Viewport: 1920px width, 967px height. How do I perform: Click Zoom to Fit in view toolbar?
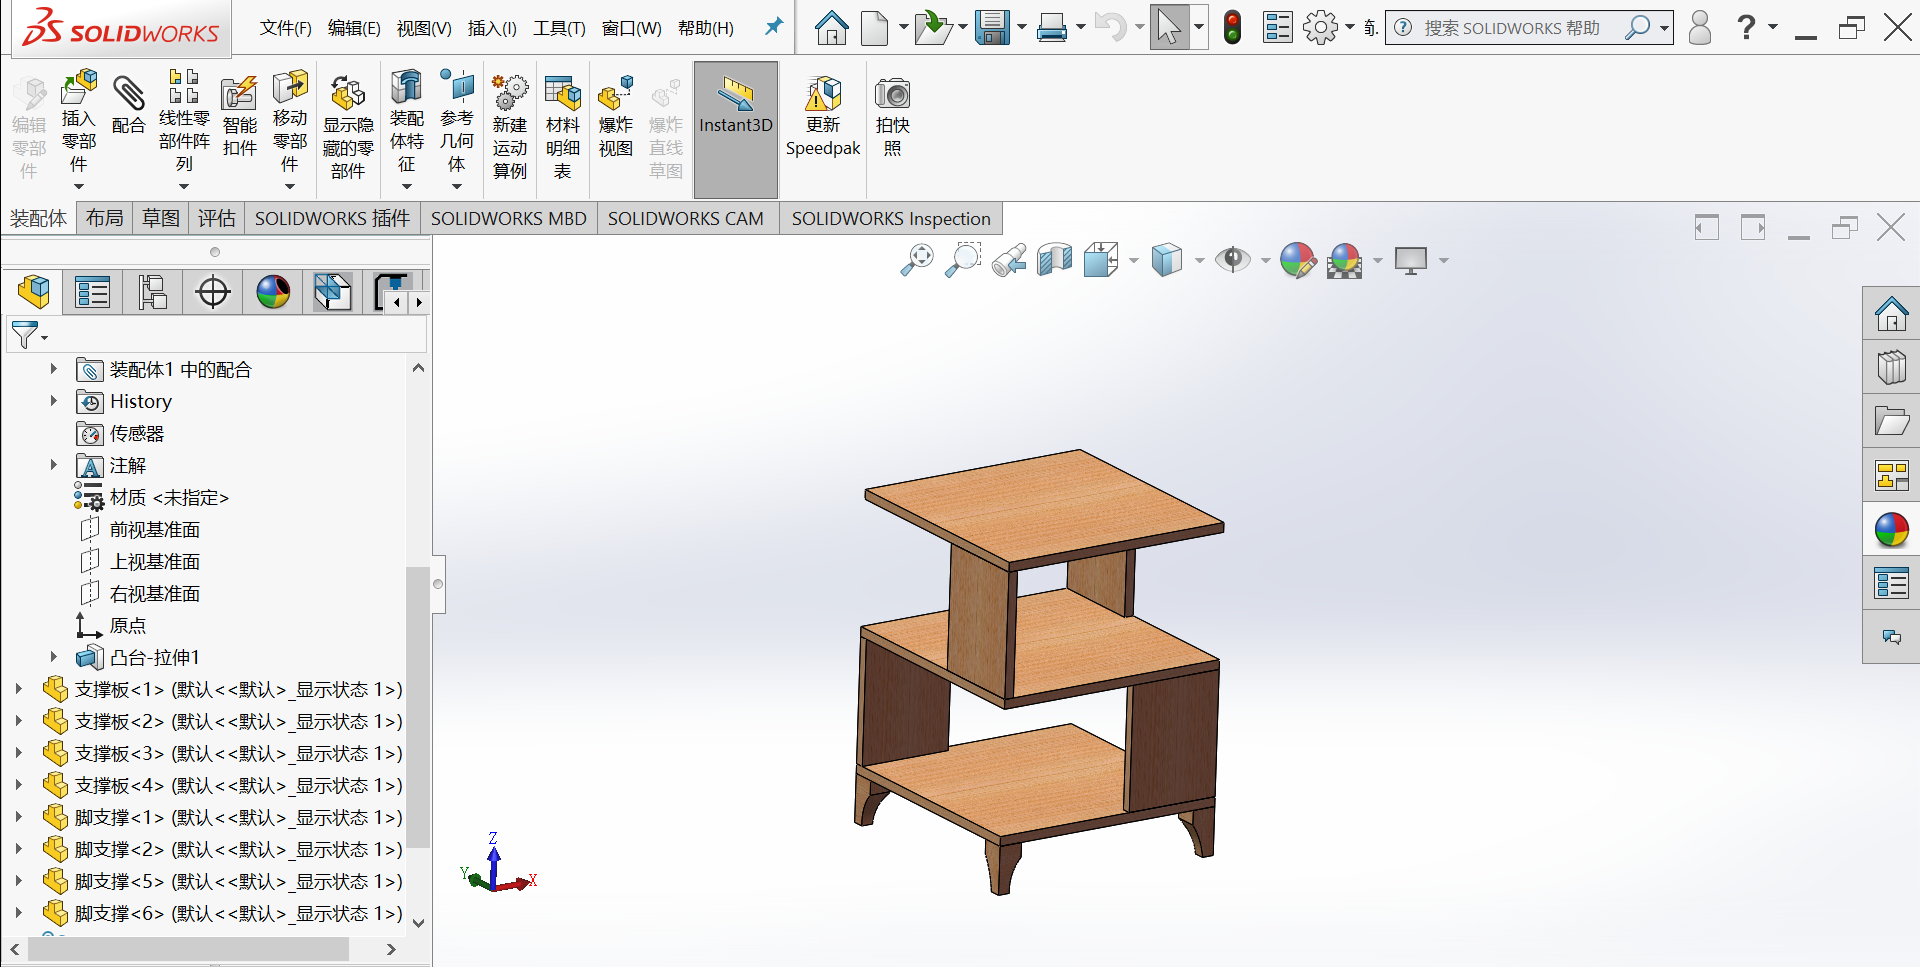click(x=917, y=260)
